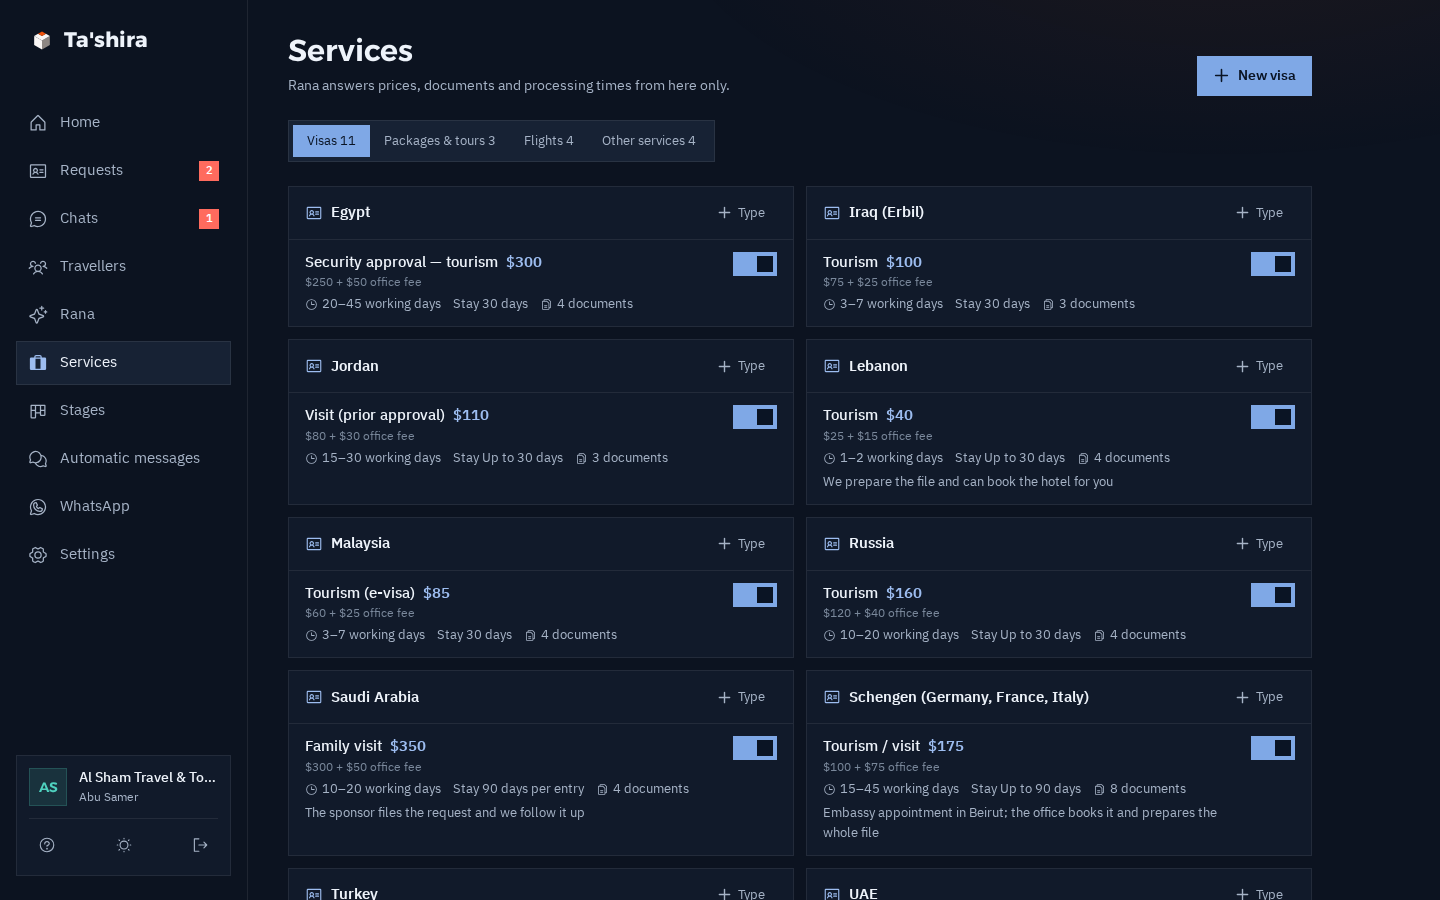Go to Home in sidebar

coord(123,123)
